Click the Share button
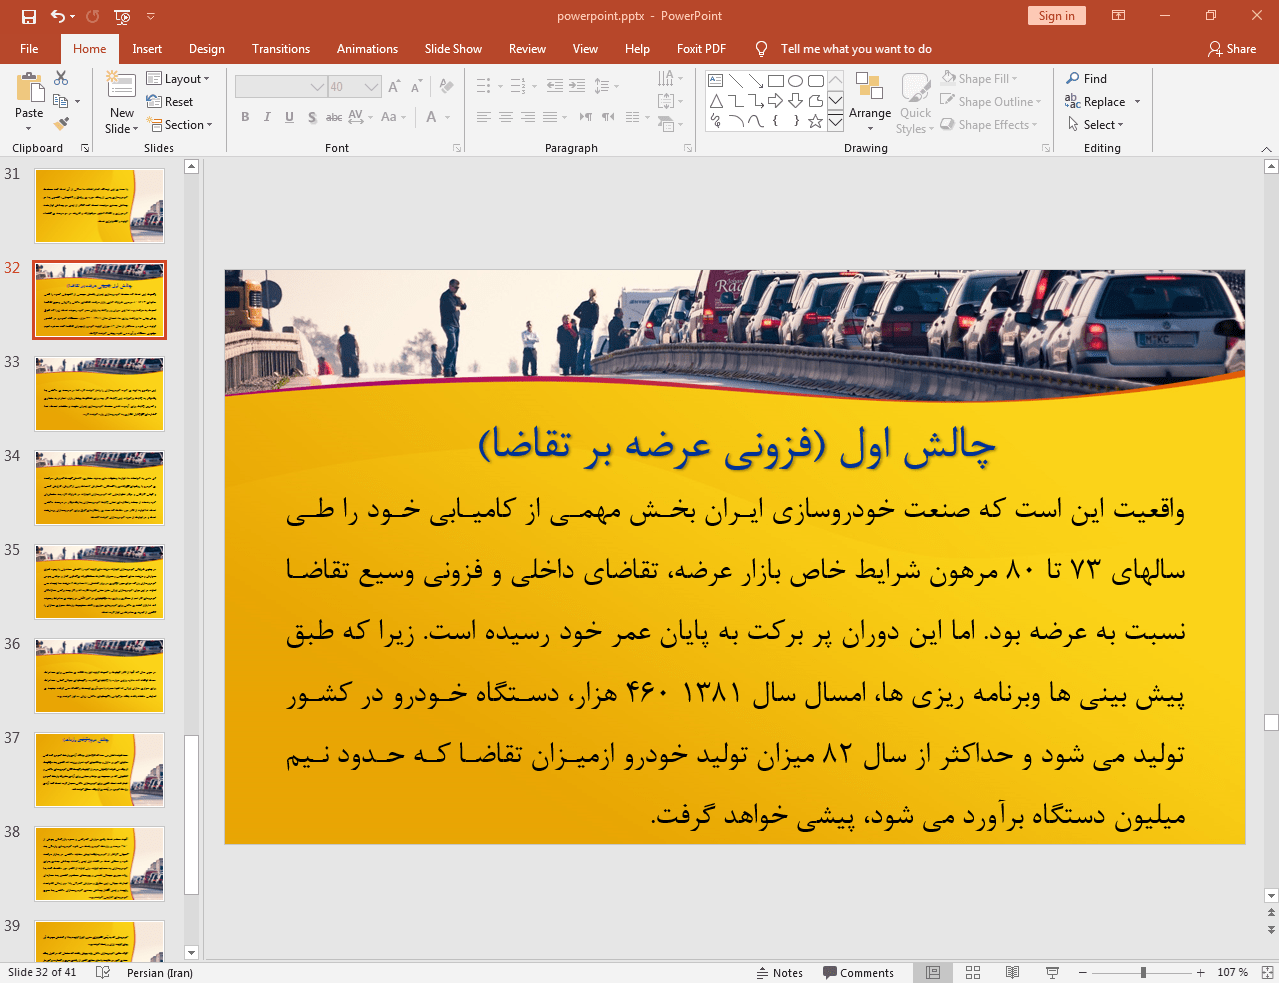The height and width of the screenshot is (983, 1279). coord(1232,48)
